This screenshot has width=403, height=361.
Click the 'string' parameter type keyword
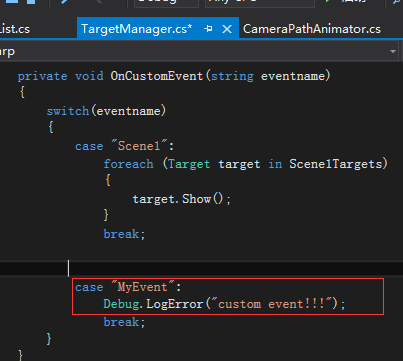pos(232,76)
